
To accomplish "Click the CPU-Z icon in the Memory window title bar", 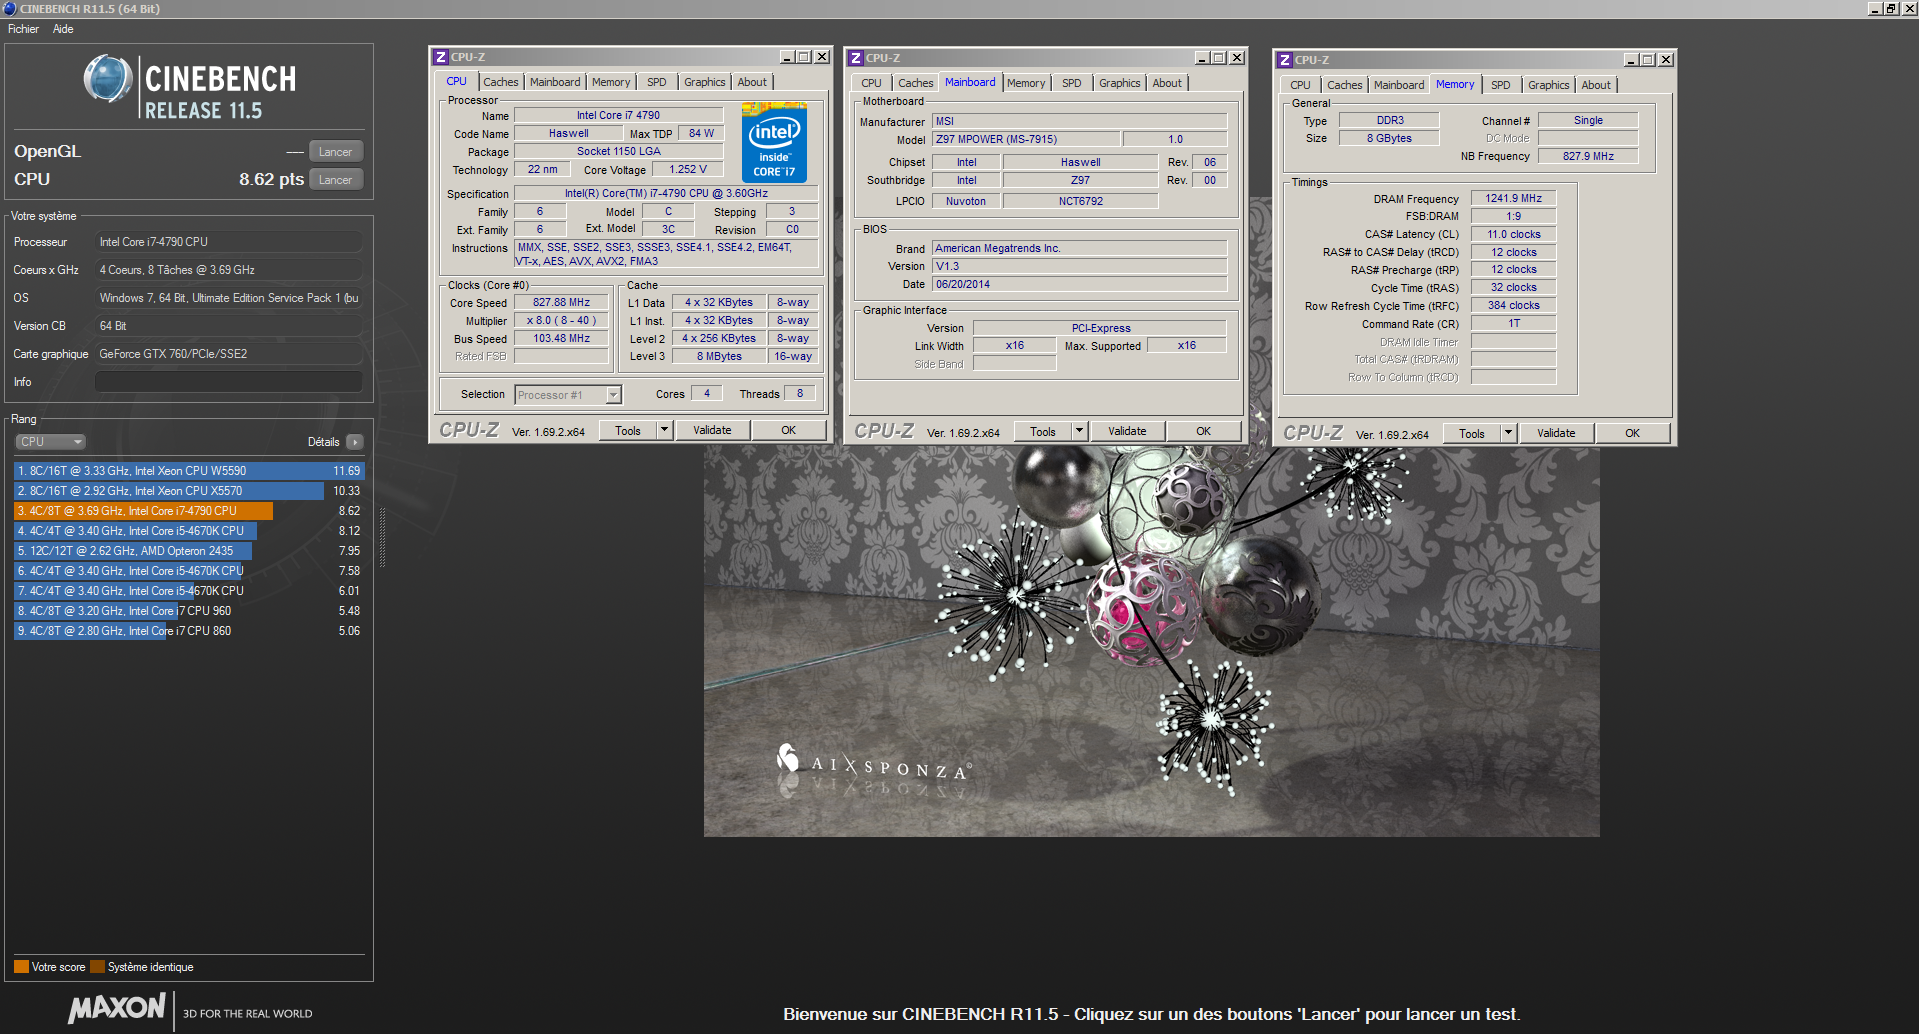I will tap(1284, 60).
